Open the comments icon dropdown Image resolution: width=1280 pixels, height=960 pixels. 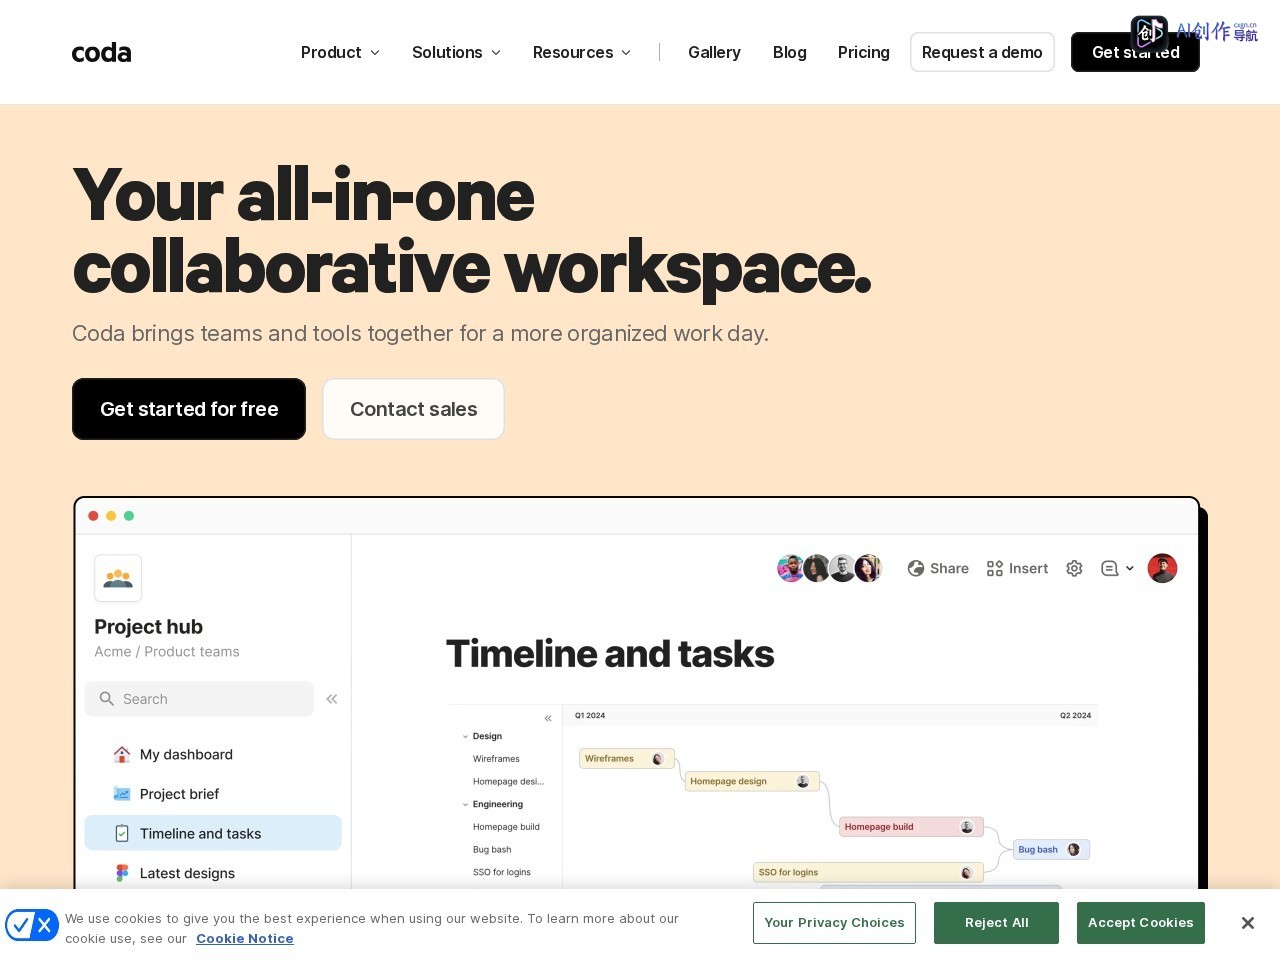pos(1117,568)
